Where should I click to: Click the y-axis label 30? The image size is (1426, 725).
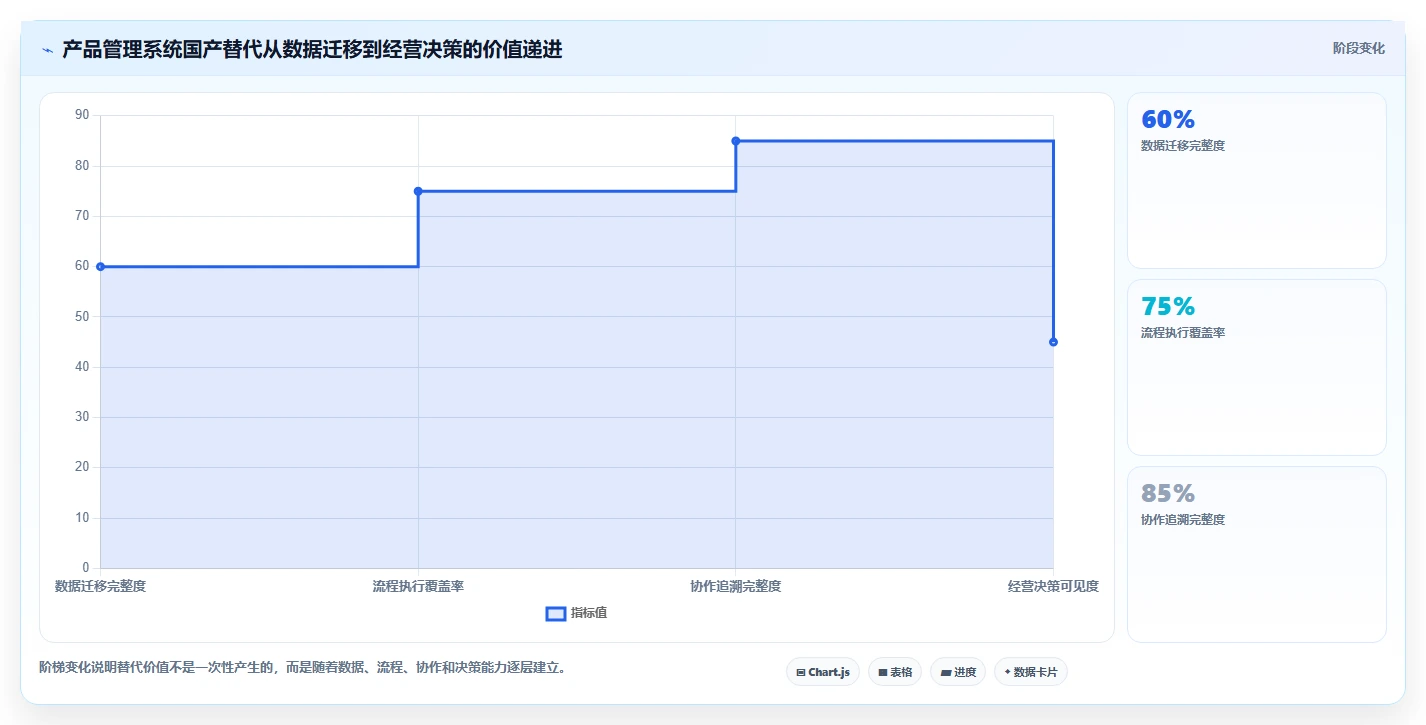82,417
